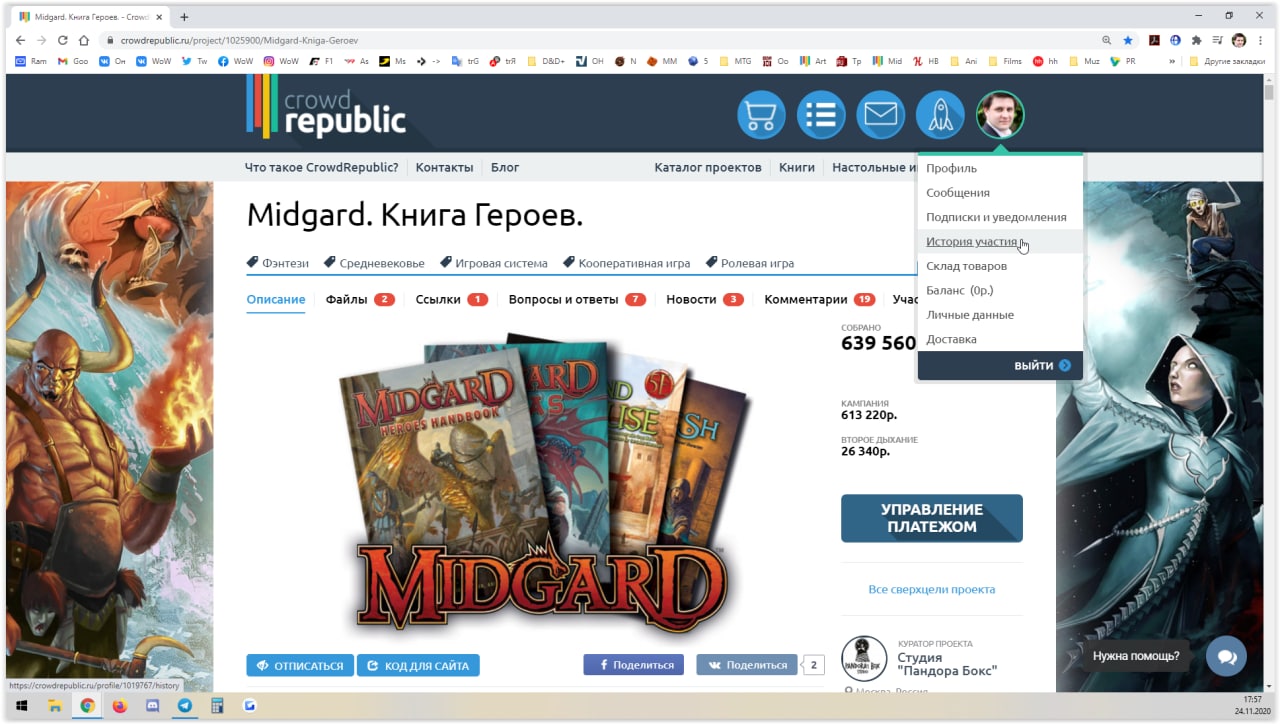Open Chrome three-dot menu

(1260, 40)
